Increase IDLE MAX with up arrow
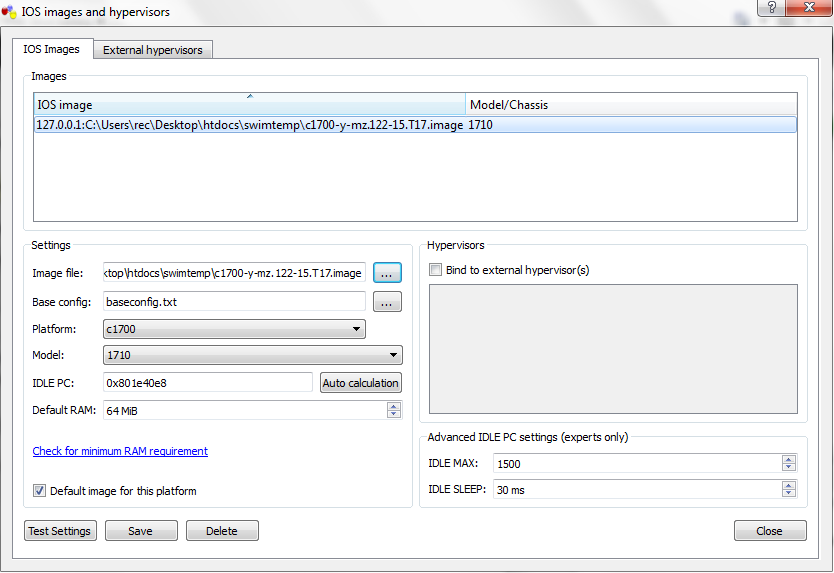Image resolution: width=834 pixels, height=573 pixels. tap(789, 459)
